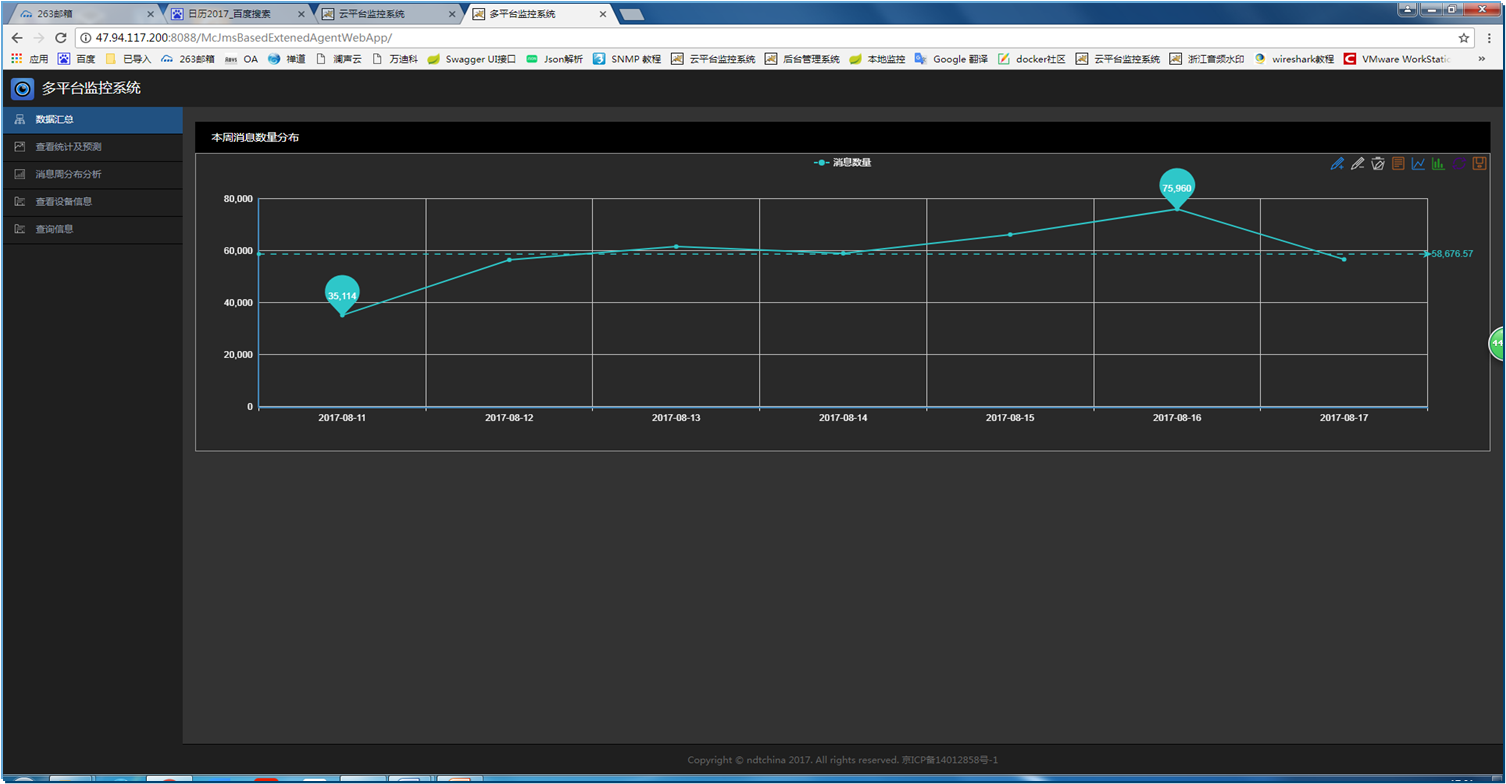1506x784 pixels.
Task: Click the browser reload button
Action: 61,38
